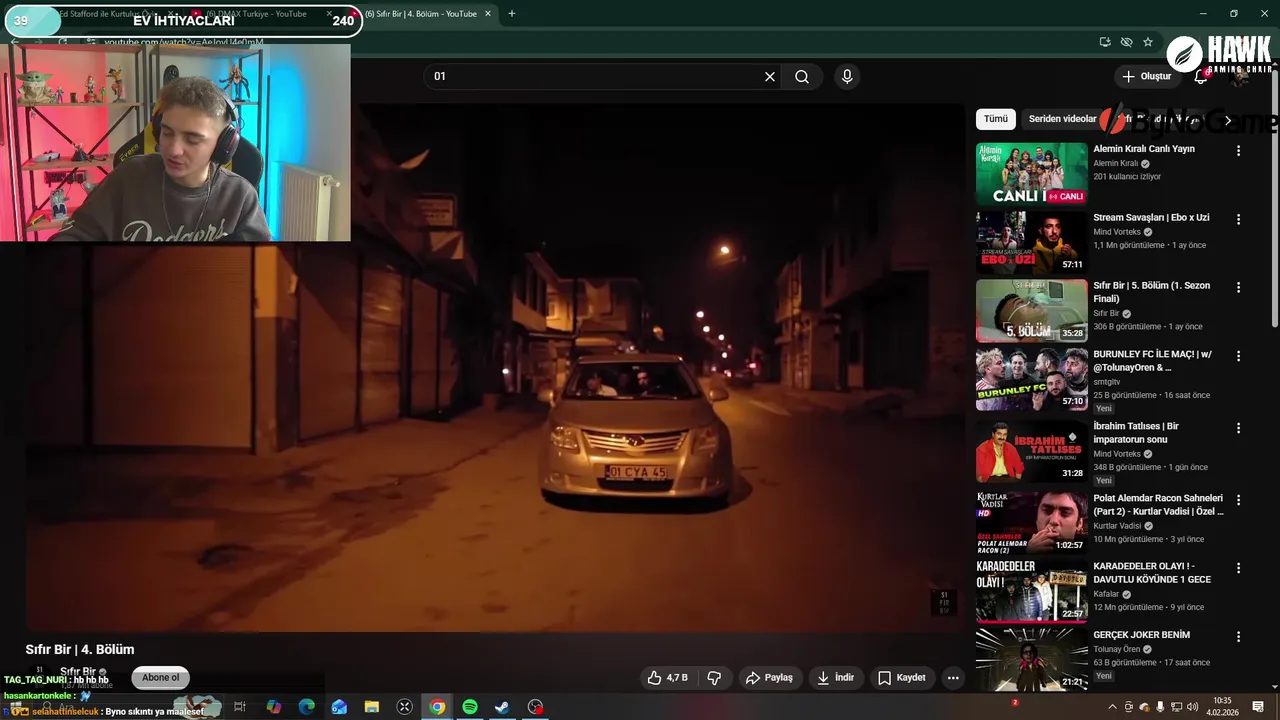Open Sıfır Bir 5. Bölüm Sezon Finali title
Screen dimensions: 1280x720
[x=1151, y=292]
